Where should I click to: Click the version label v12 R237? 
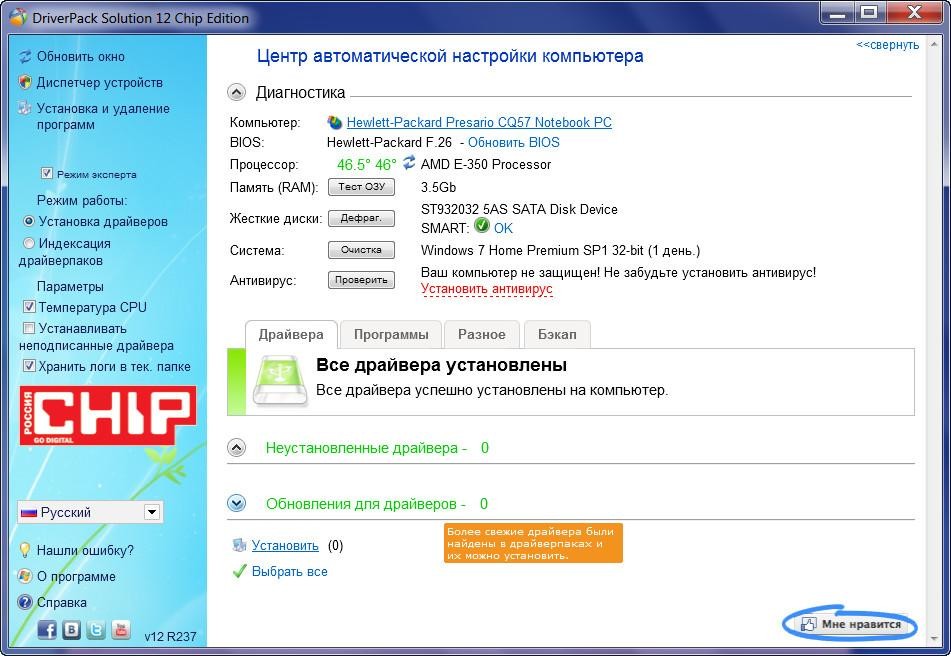pyautogui.click(x=170, y=637)
